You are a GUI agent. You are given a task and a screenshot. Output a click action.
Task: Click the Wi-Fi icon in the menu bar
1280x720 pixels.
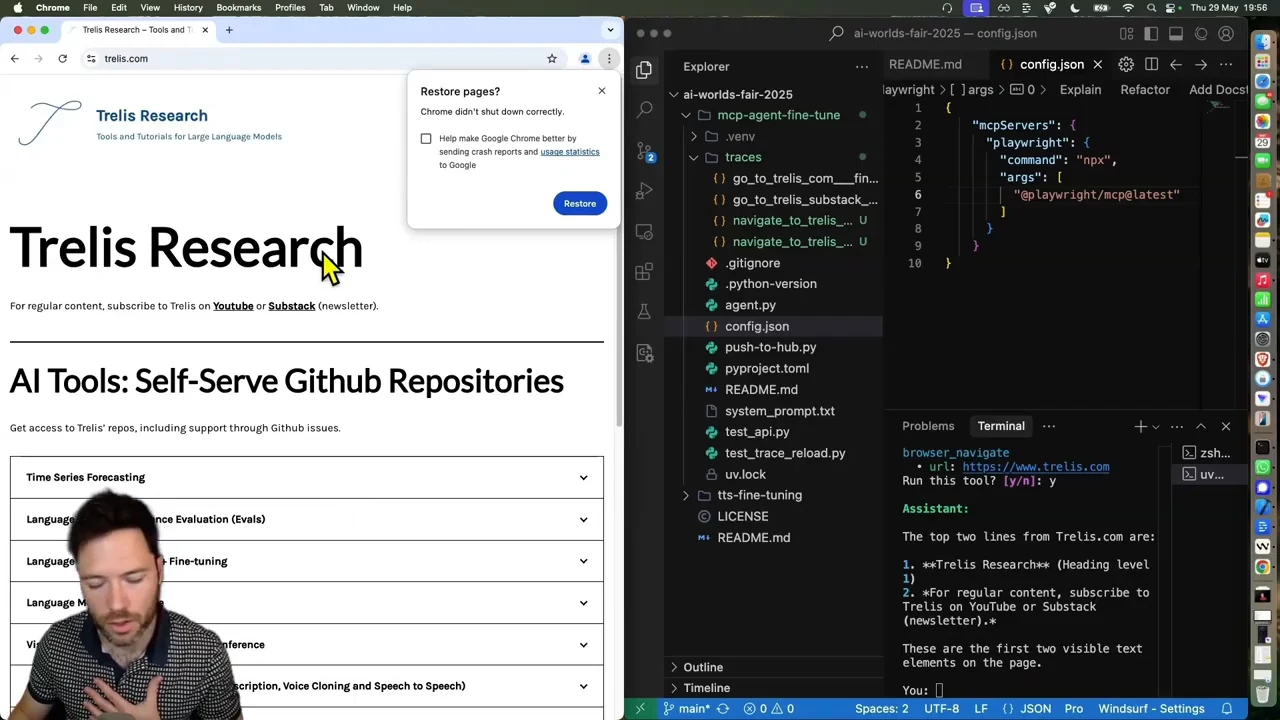click(x=1128, y=8)
